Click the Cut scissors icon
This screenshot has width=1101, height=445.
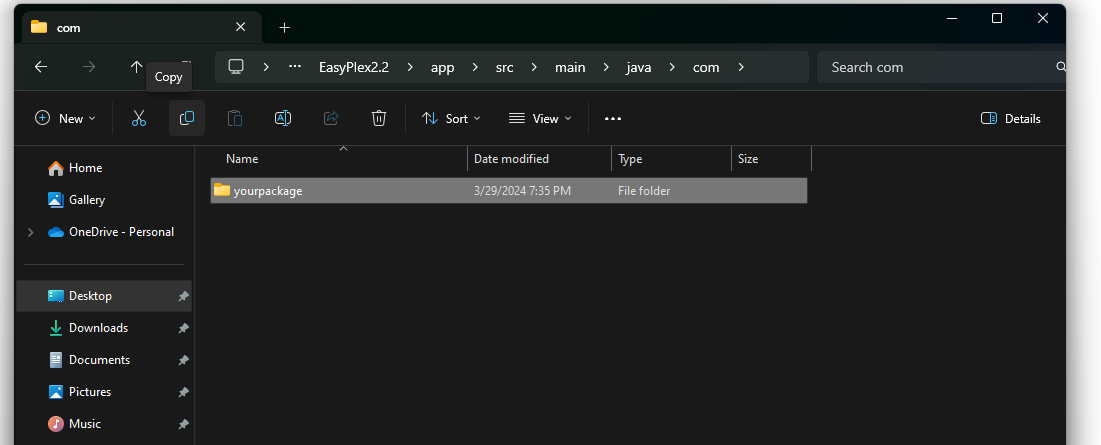[x=139, y=119]
